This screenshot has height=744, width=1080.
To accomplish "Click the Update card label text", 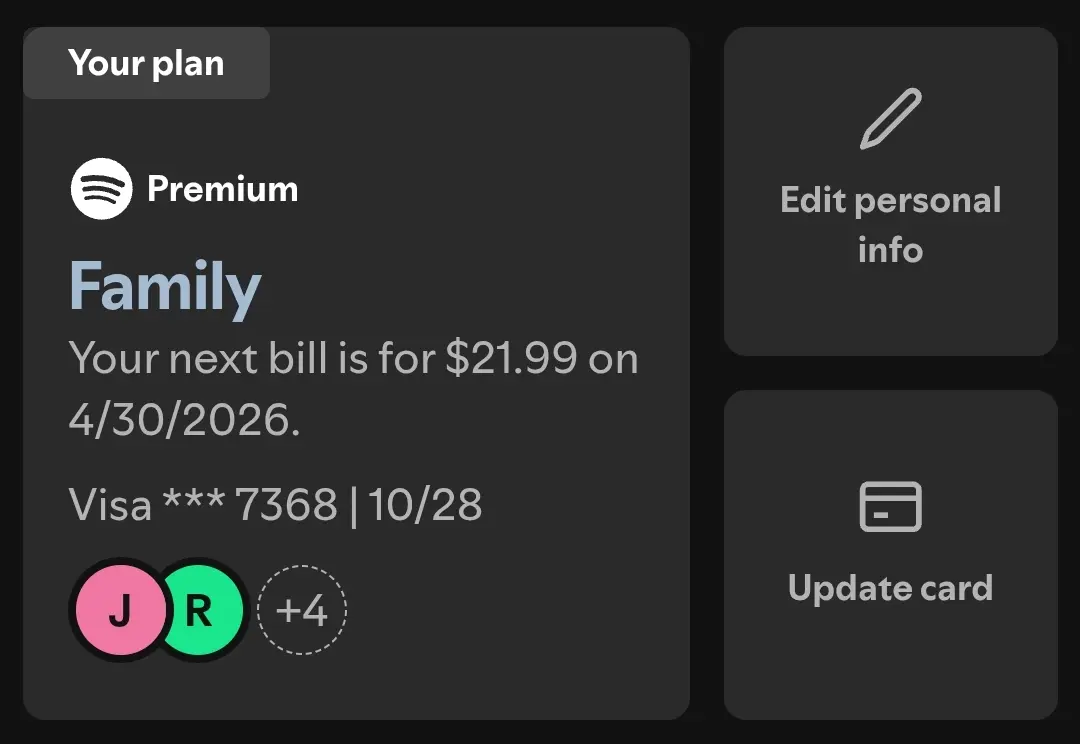I will coord(891,588).
